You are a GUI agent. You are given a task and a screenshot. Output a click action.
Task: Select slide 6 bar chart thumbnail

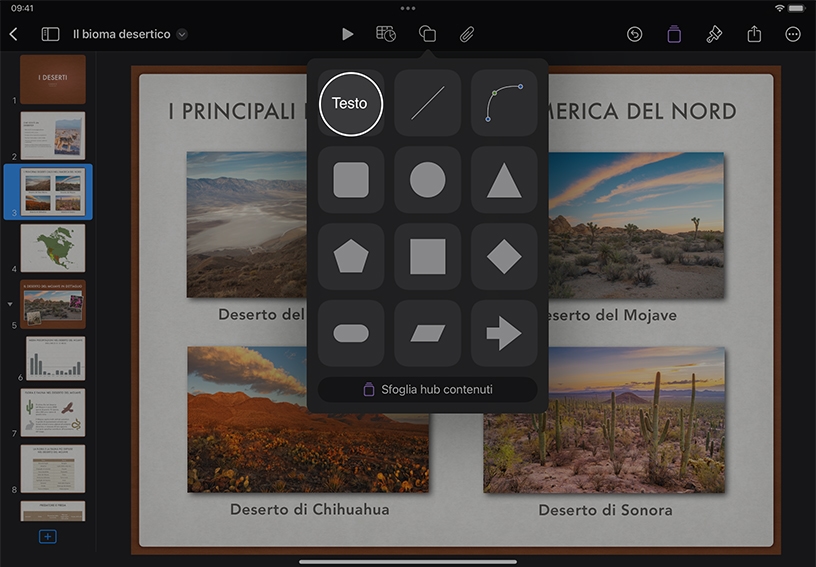coord(56,358)
